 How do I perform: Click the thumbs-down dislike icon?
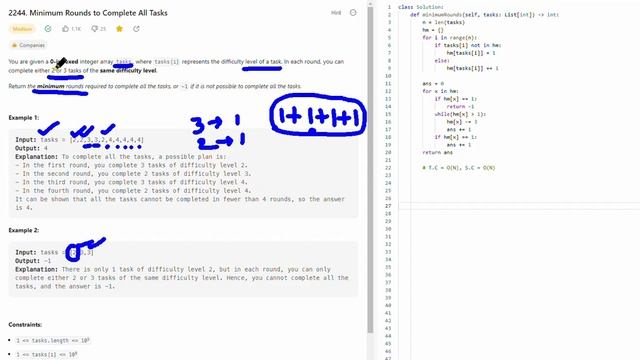pos(94,29)
